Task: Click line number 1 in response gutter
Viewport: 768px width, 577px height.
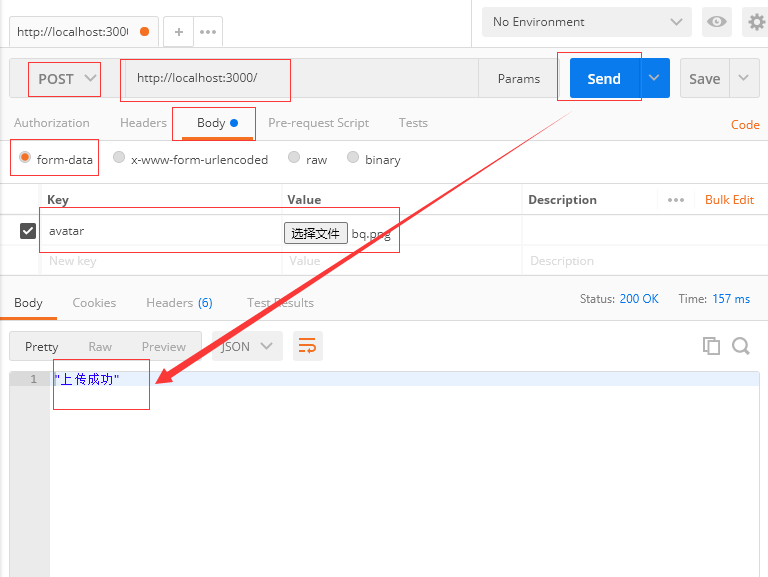Action: (x=33, y=379)
